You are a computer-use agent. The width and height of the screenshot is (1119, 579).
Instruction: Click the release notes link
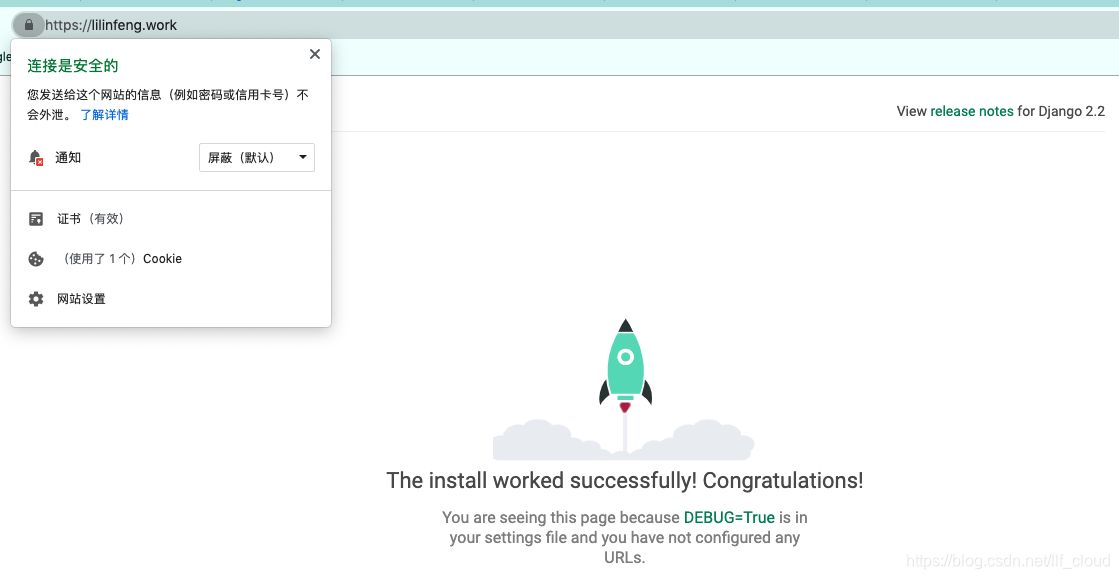971,111
